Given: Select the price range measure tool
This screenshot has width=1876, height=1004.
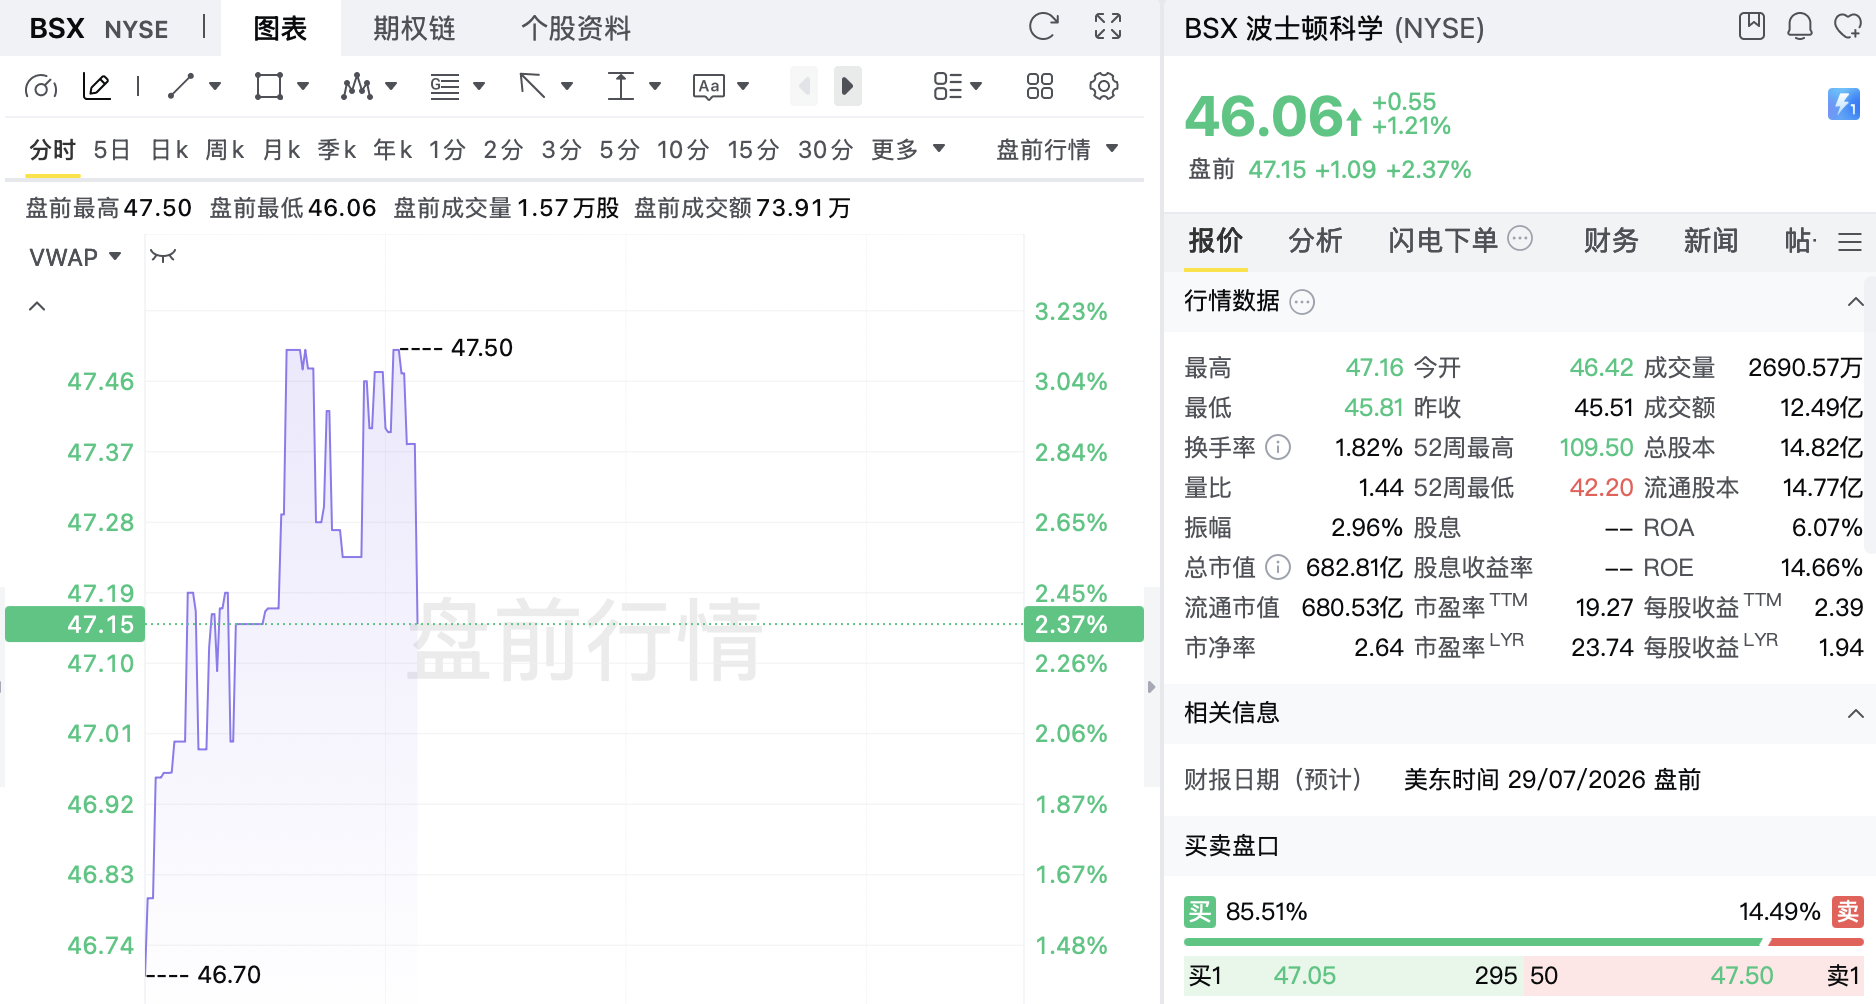Looking at the screenshot, I should 621,86.
